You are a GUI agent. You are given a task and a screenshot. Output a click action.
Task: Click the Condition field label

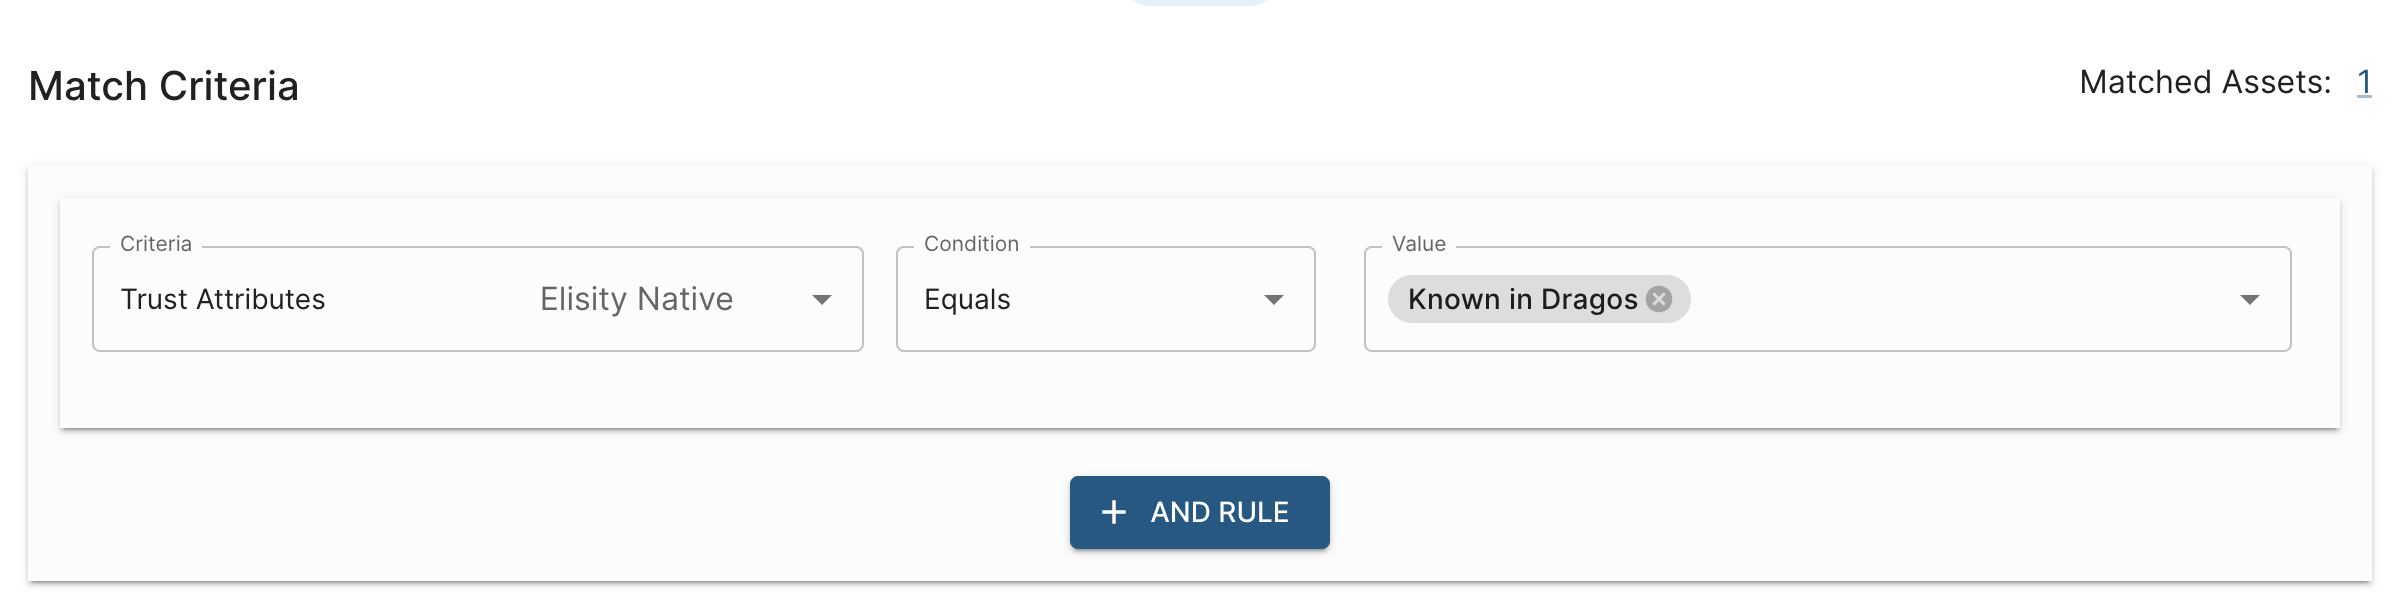(971, 244)
